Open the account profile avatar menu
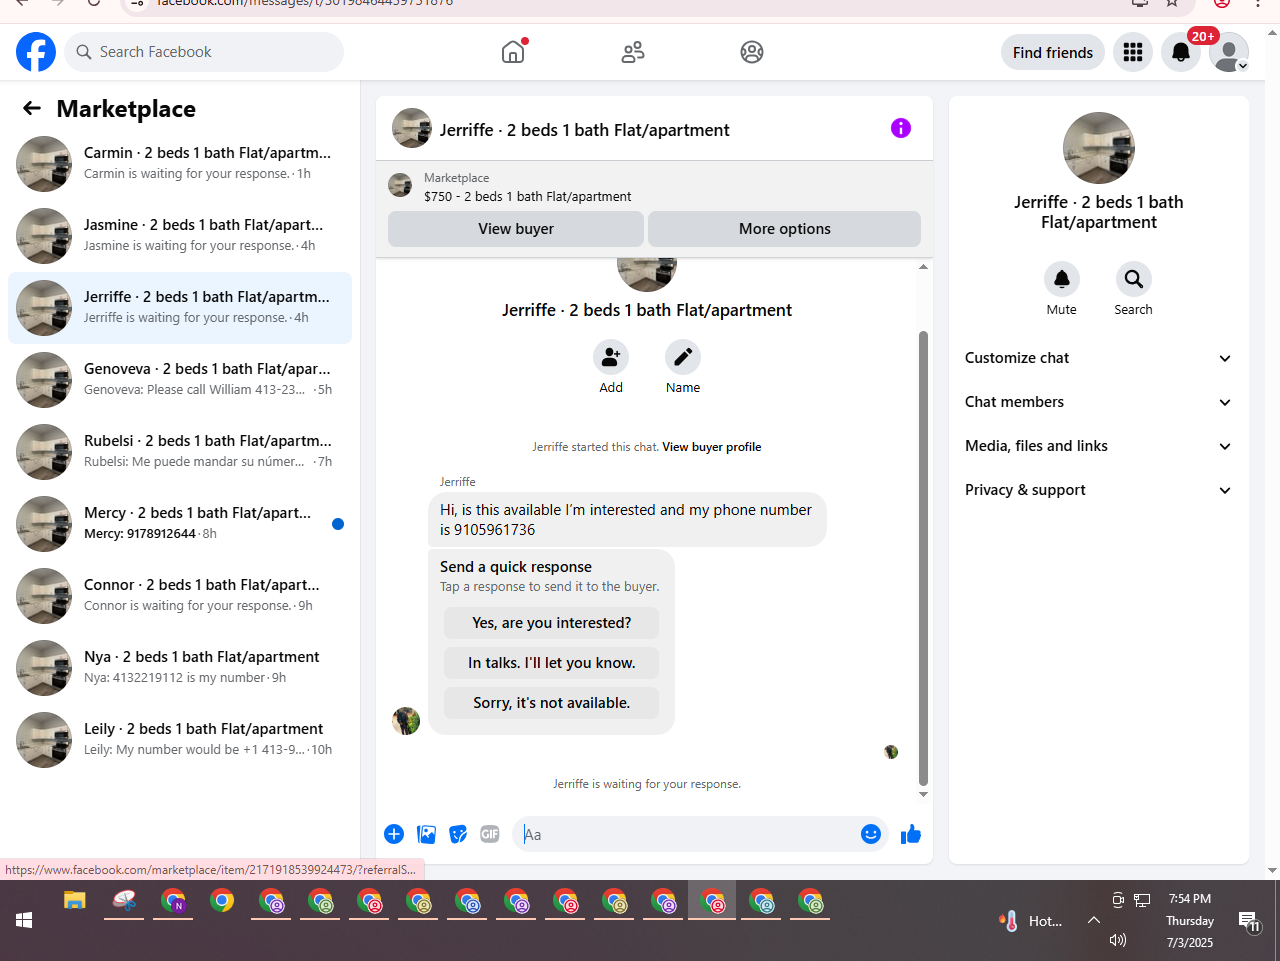This screenshot has height=961, width=1280. point(1229,52)
